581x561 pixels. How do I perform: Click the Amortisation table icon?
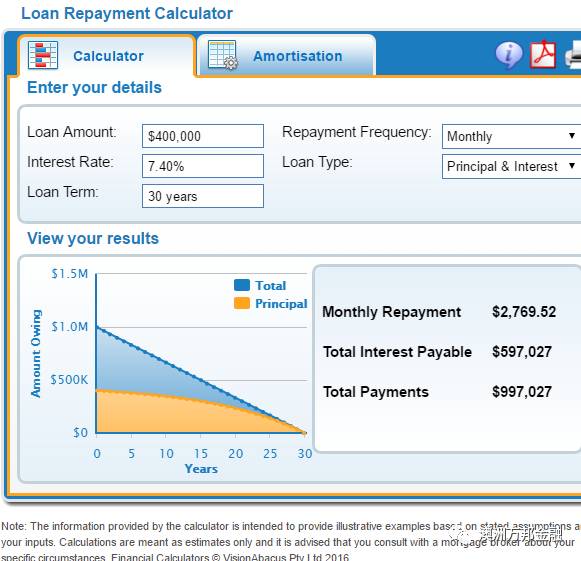223,55
